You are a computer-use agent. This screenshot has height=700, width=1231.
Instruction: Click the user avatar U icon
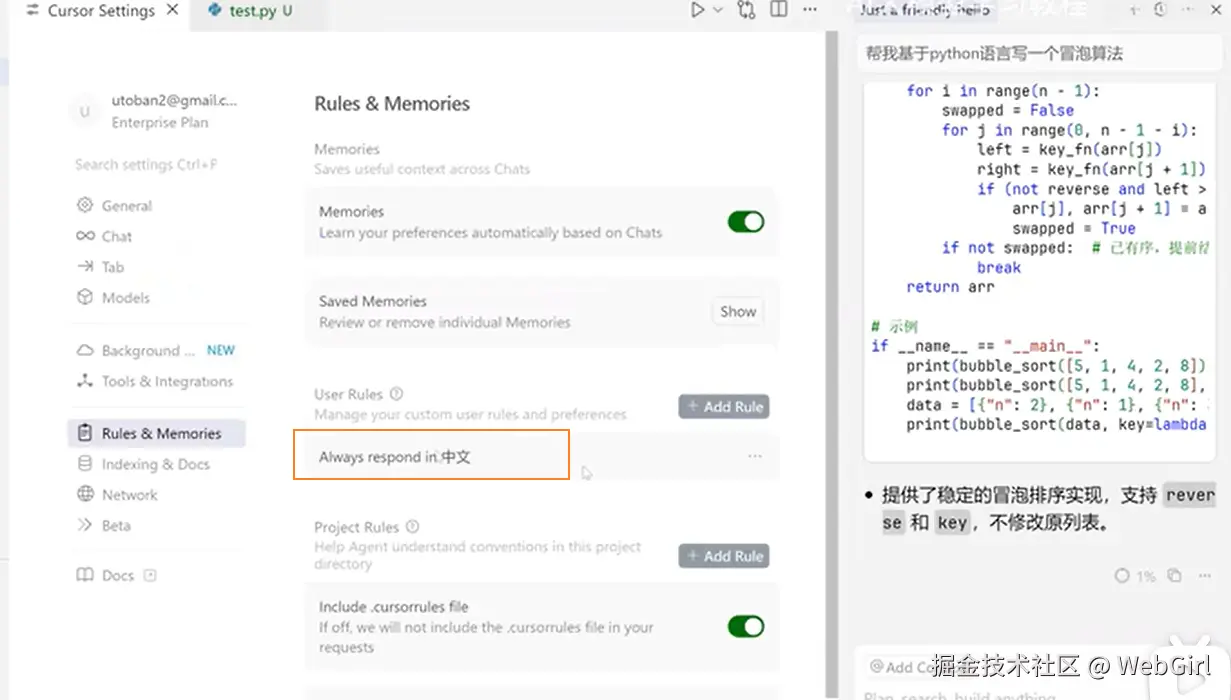click(x=85, y=111)
